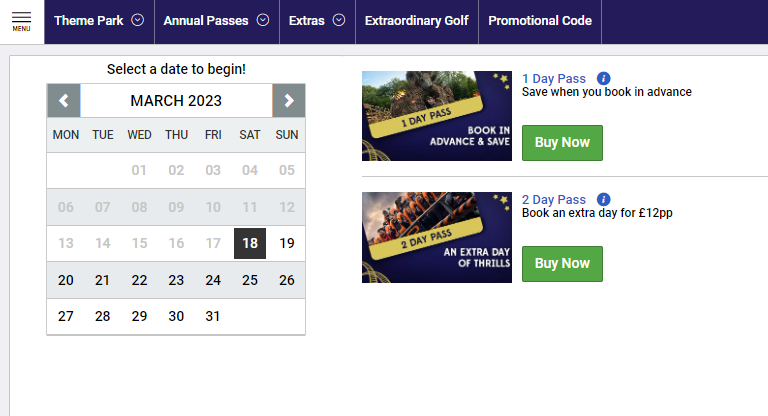Image resolution: width=768 pixels, height=416 pixels.
Task: Click Buy Now for 1 Day Pass
Action: click(562, 143)
